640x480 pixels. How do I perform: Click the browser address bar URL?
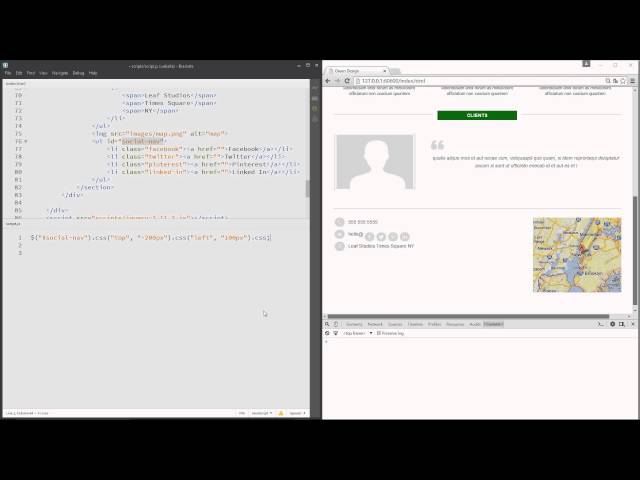point(393,81)
